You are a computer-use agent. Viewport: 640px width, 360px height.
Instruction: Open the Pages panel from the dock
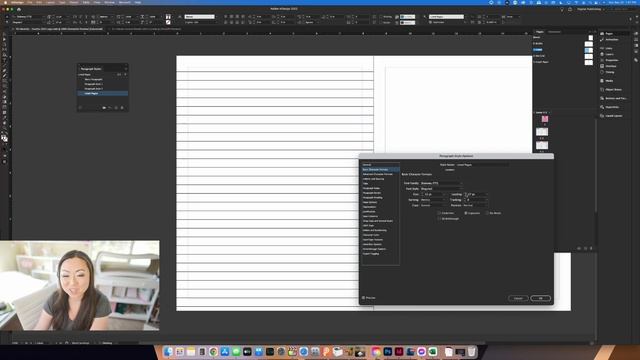pos(609,33)
